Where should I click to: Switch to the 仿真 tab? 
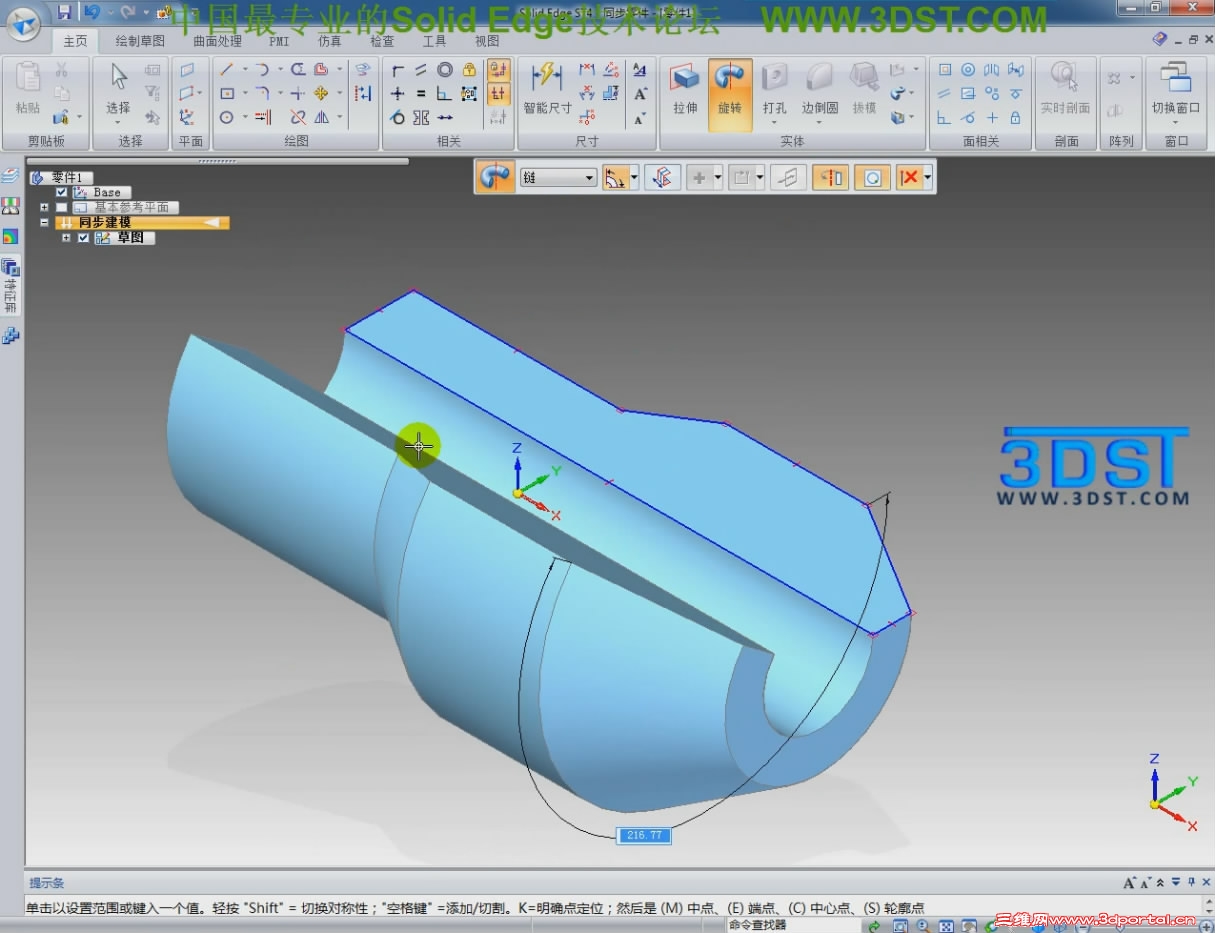[329, 41]
